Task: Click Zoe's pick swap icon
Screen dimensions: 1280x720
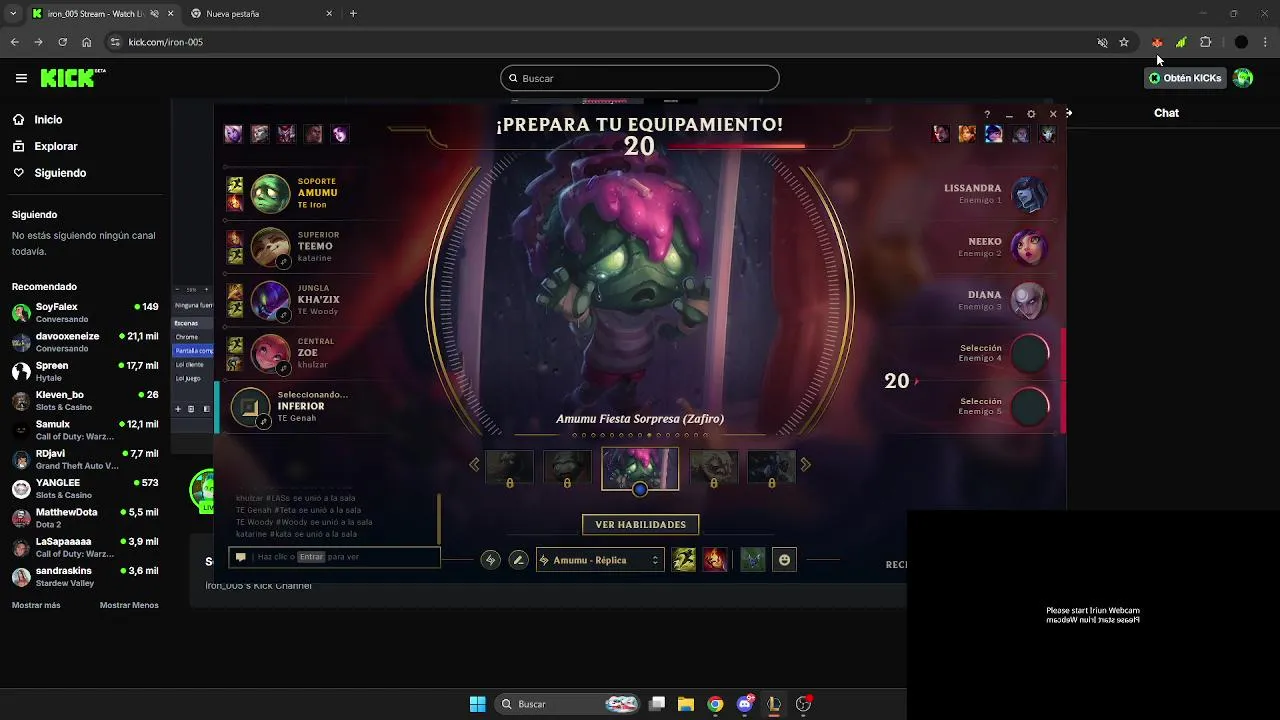Action: pyautogui.click(x=284, y=368)
